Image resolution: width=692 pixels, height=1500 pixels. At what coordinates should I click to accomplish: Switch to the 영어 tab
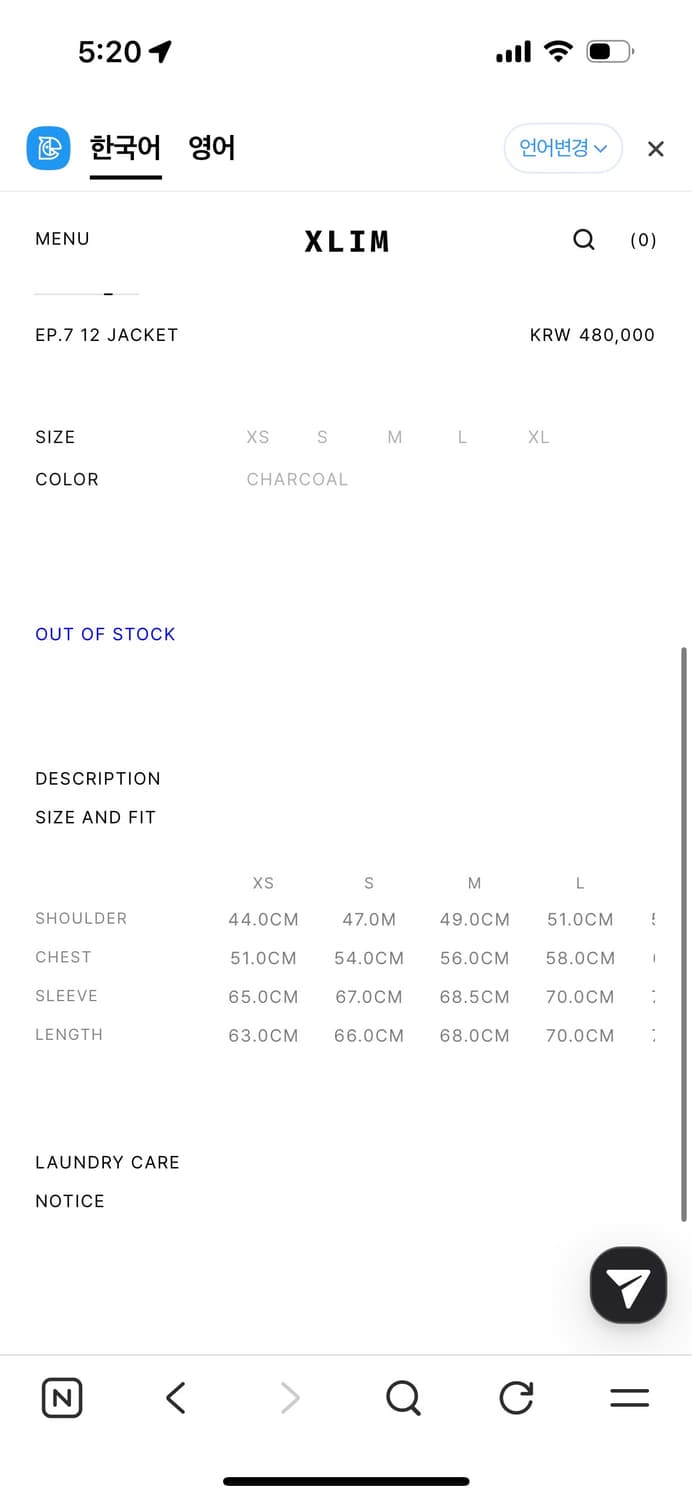pos(212,149)
